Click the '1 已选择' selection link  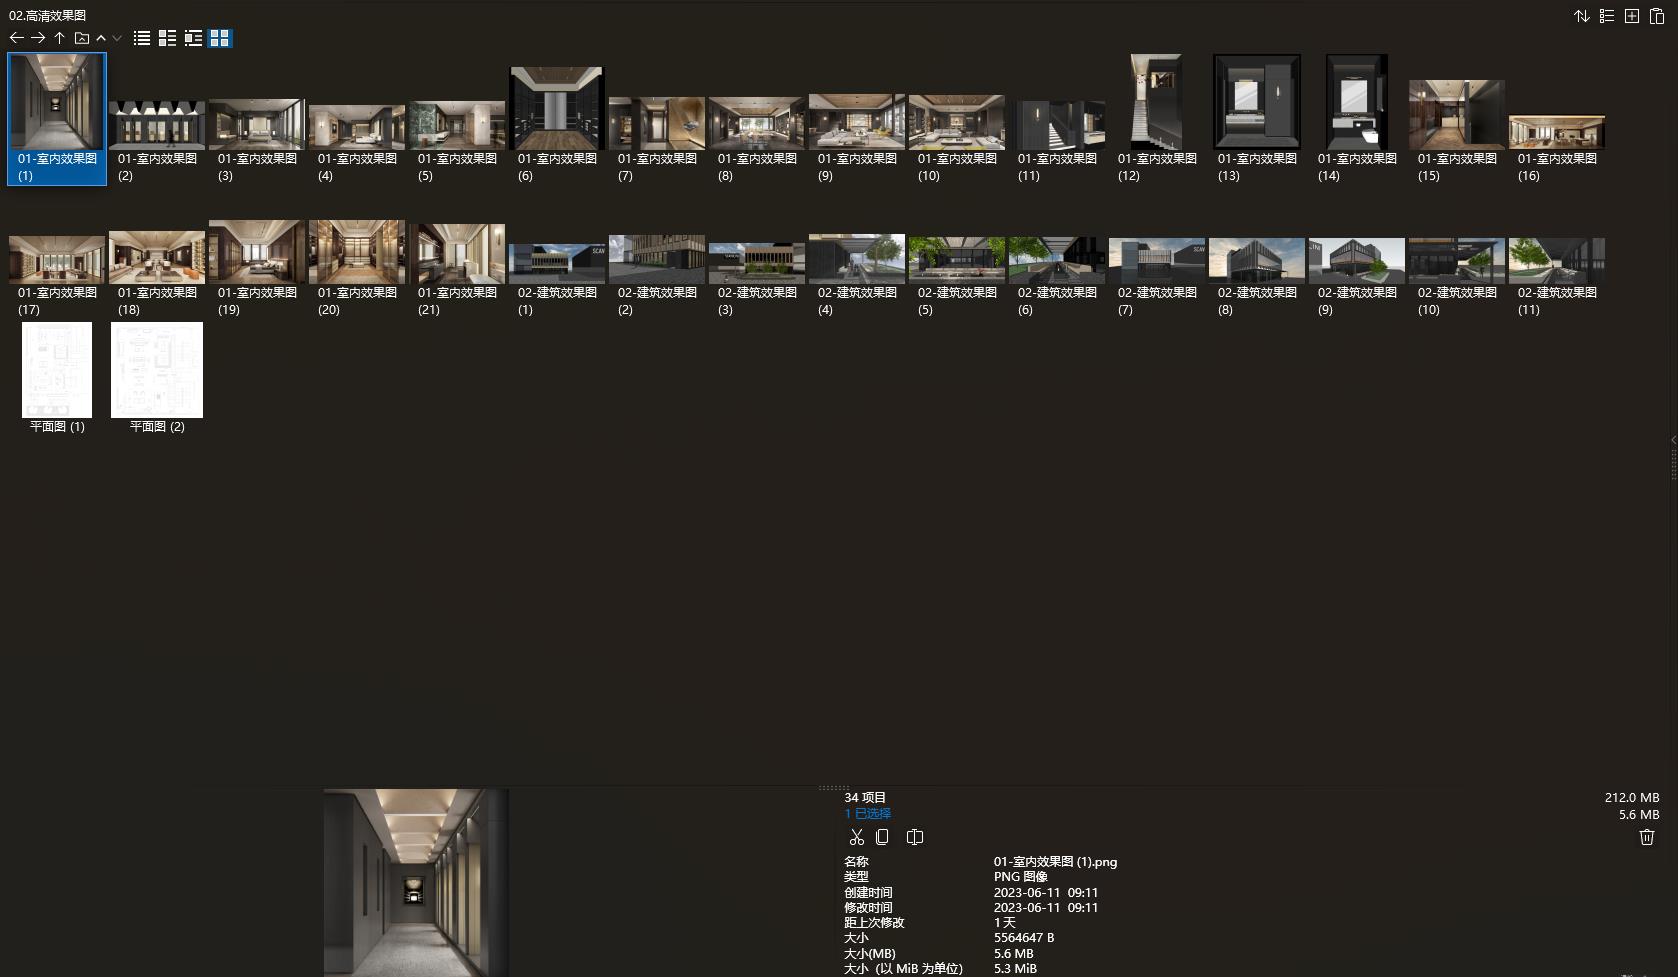867,814
